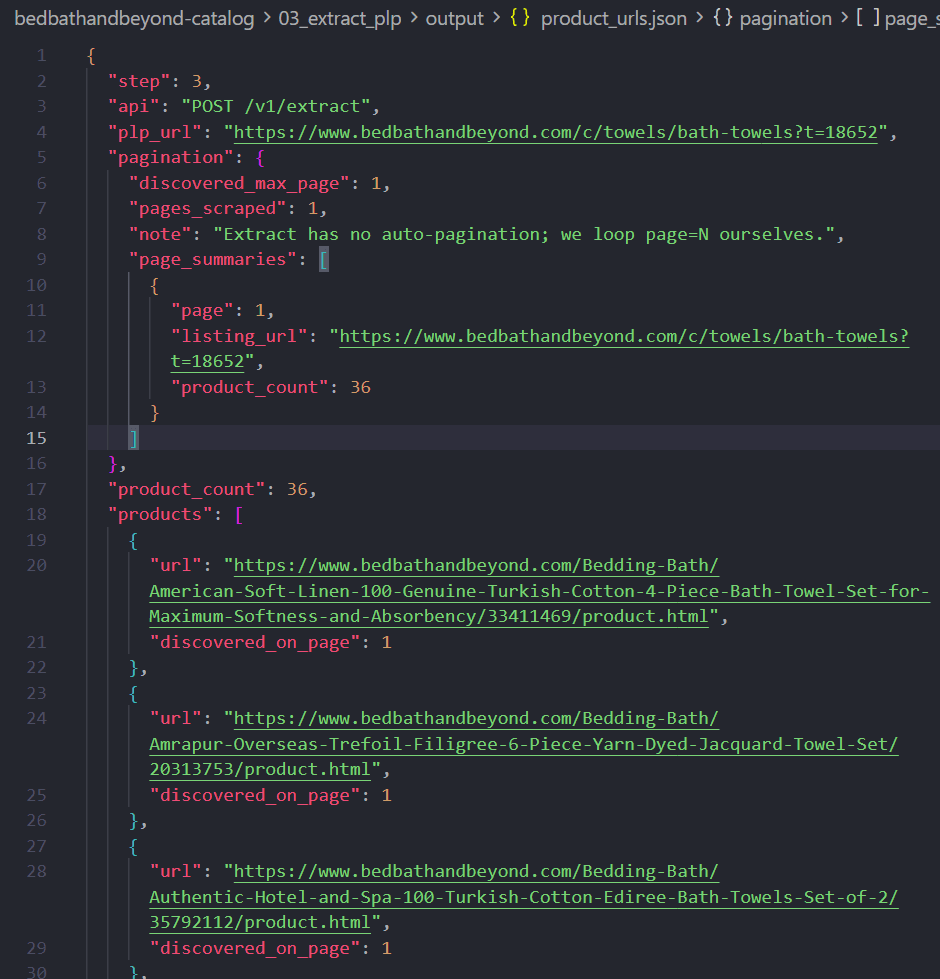Click the note string about auto-pagination

pos(524,235)
